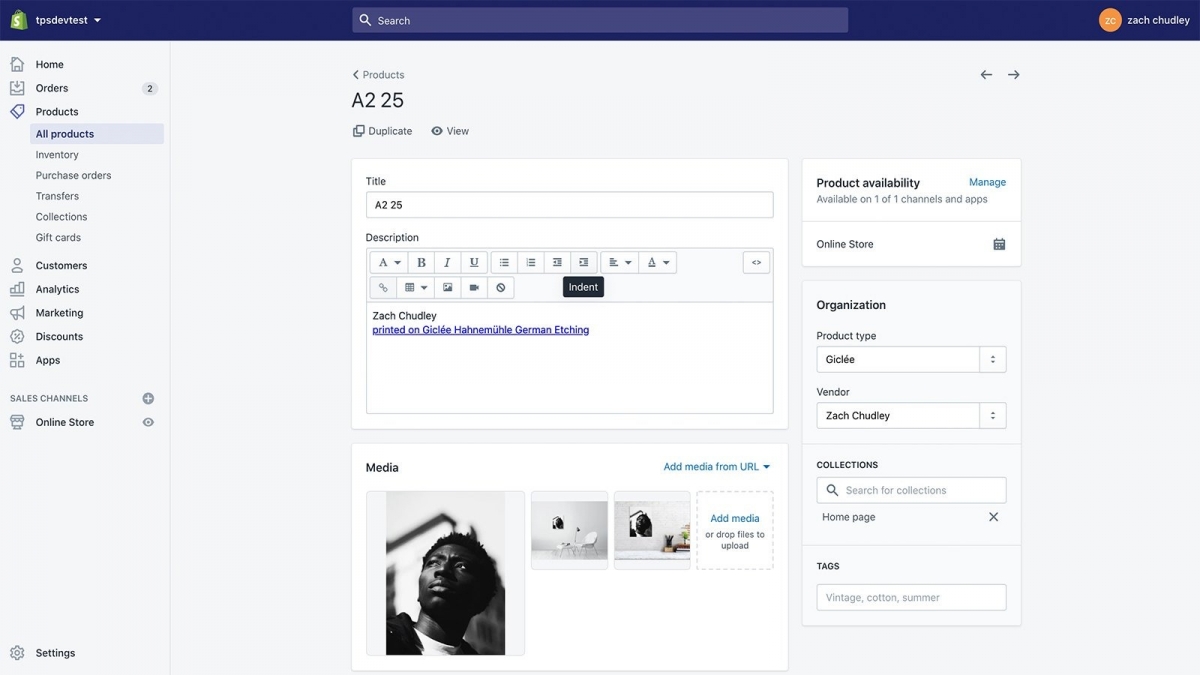Open the text formatting style dropdown

tap(387, 261)
